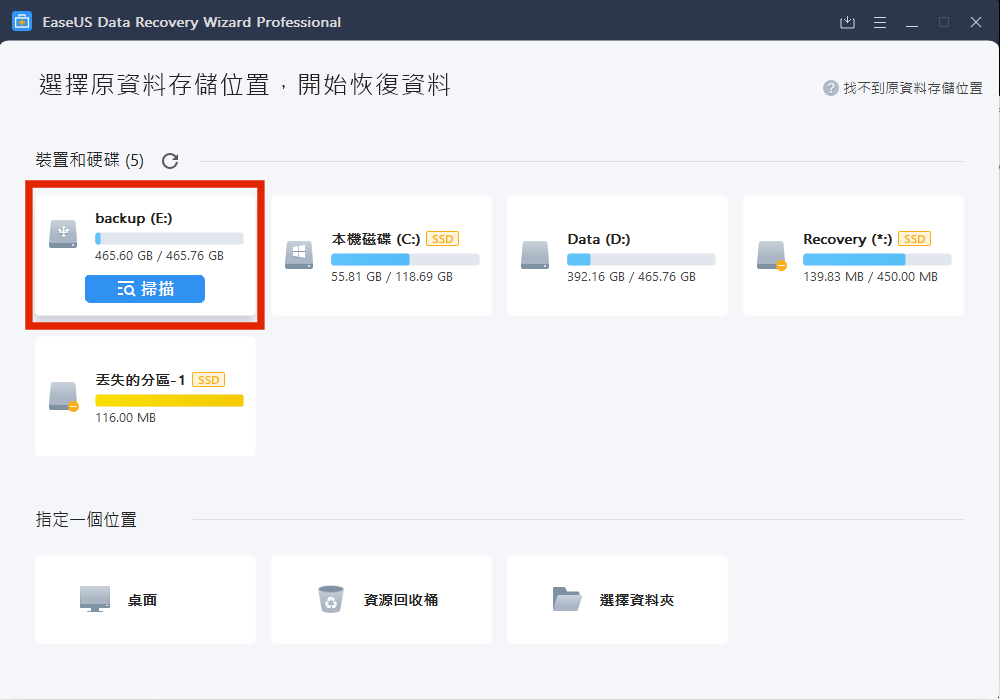Open the import scan session icon in title bar
Image resolution: width=1000 pixels, height=700 pixels.
tap(847, 22)
